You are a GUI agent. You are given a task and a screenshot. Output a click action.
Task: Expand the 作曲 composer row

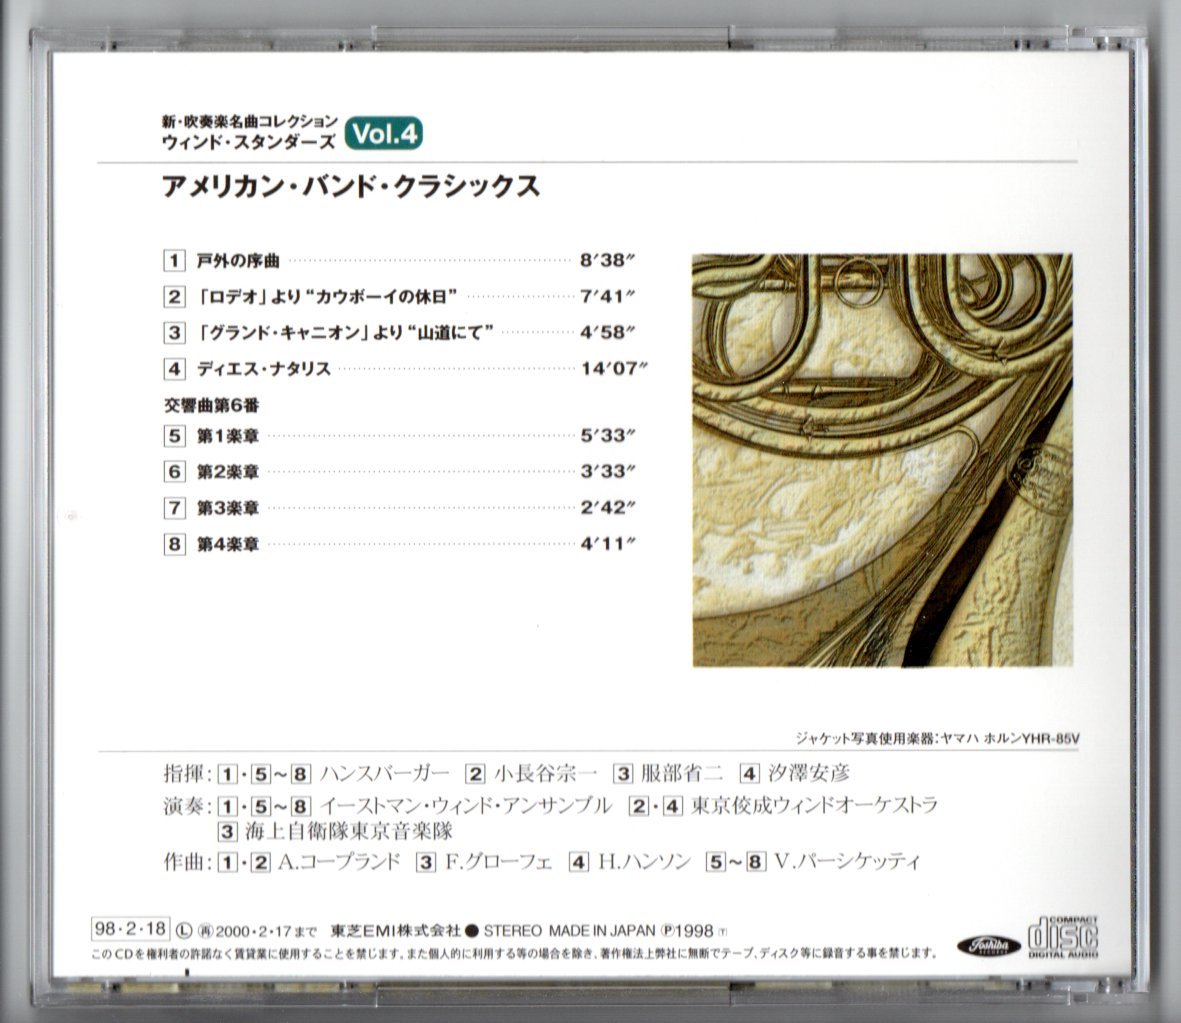[181, 858]
